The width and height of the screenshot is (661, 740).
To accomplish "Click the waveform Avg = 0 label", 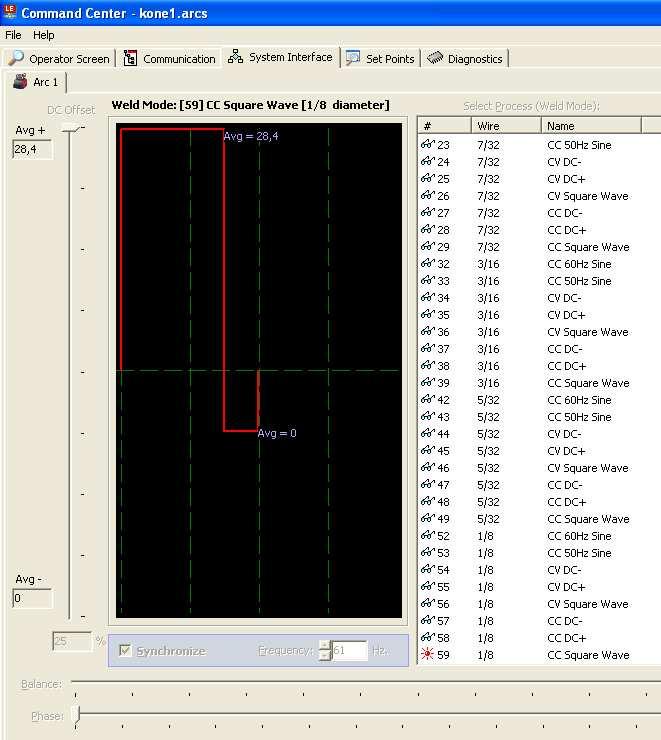I will pyautogui.click(x=277, y=433).
